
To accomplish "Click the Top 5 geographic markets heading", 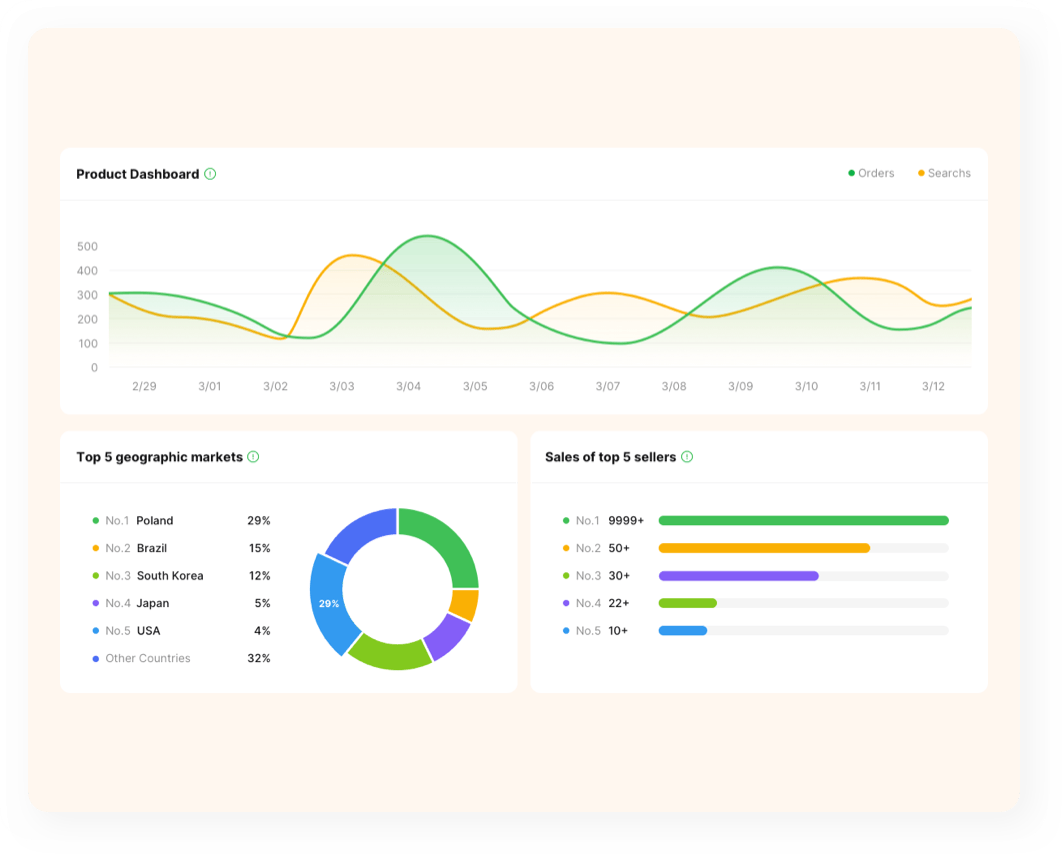I will (159, 457).
